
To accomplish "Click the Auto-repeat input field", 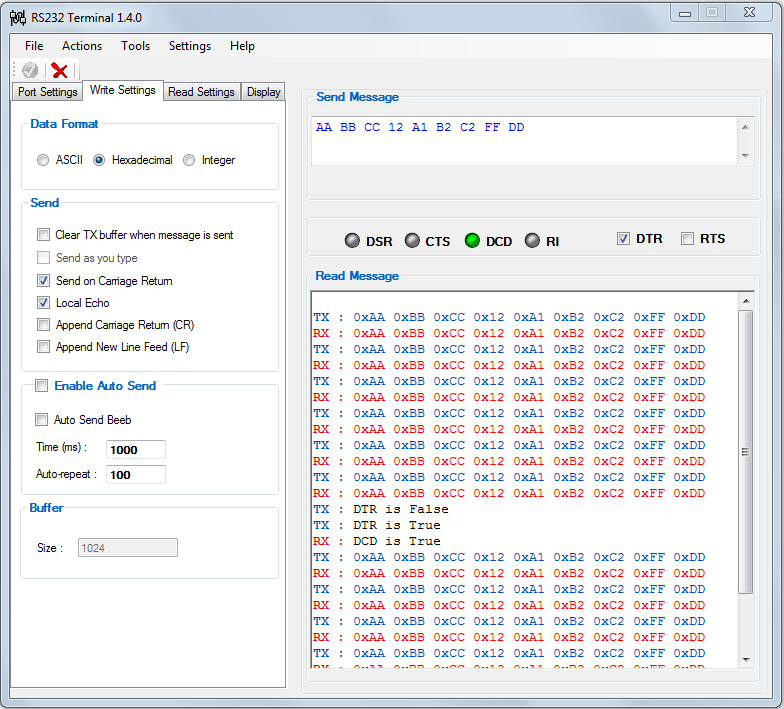I will (136, 474).
